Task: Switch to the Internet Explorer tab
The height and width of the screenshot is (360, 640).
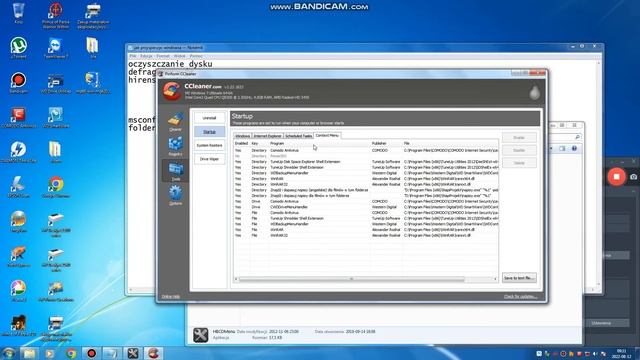Action: point(267,136)
